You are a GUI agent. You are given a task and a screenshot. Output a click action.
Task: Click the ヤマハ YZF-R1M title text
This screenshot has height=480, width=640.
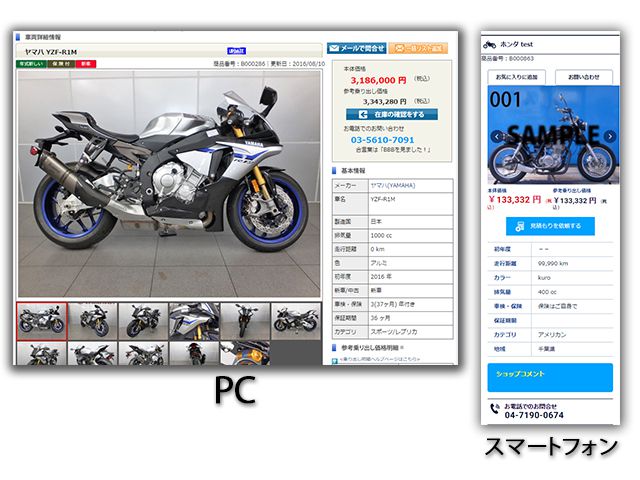[51, 52]
